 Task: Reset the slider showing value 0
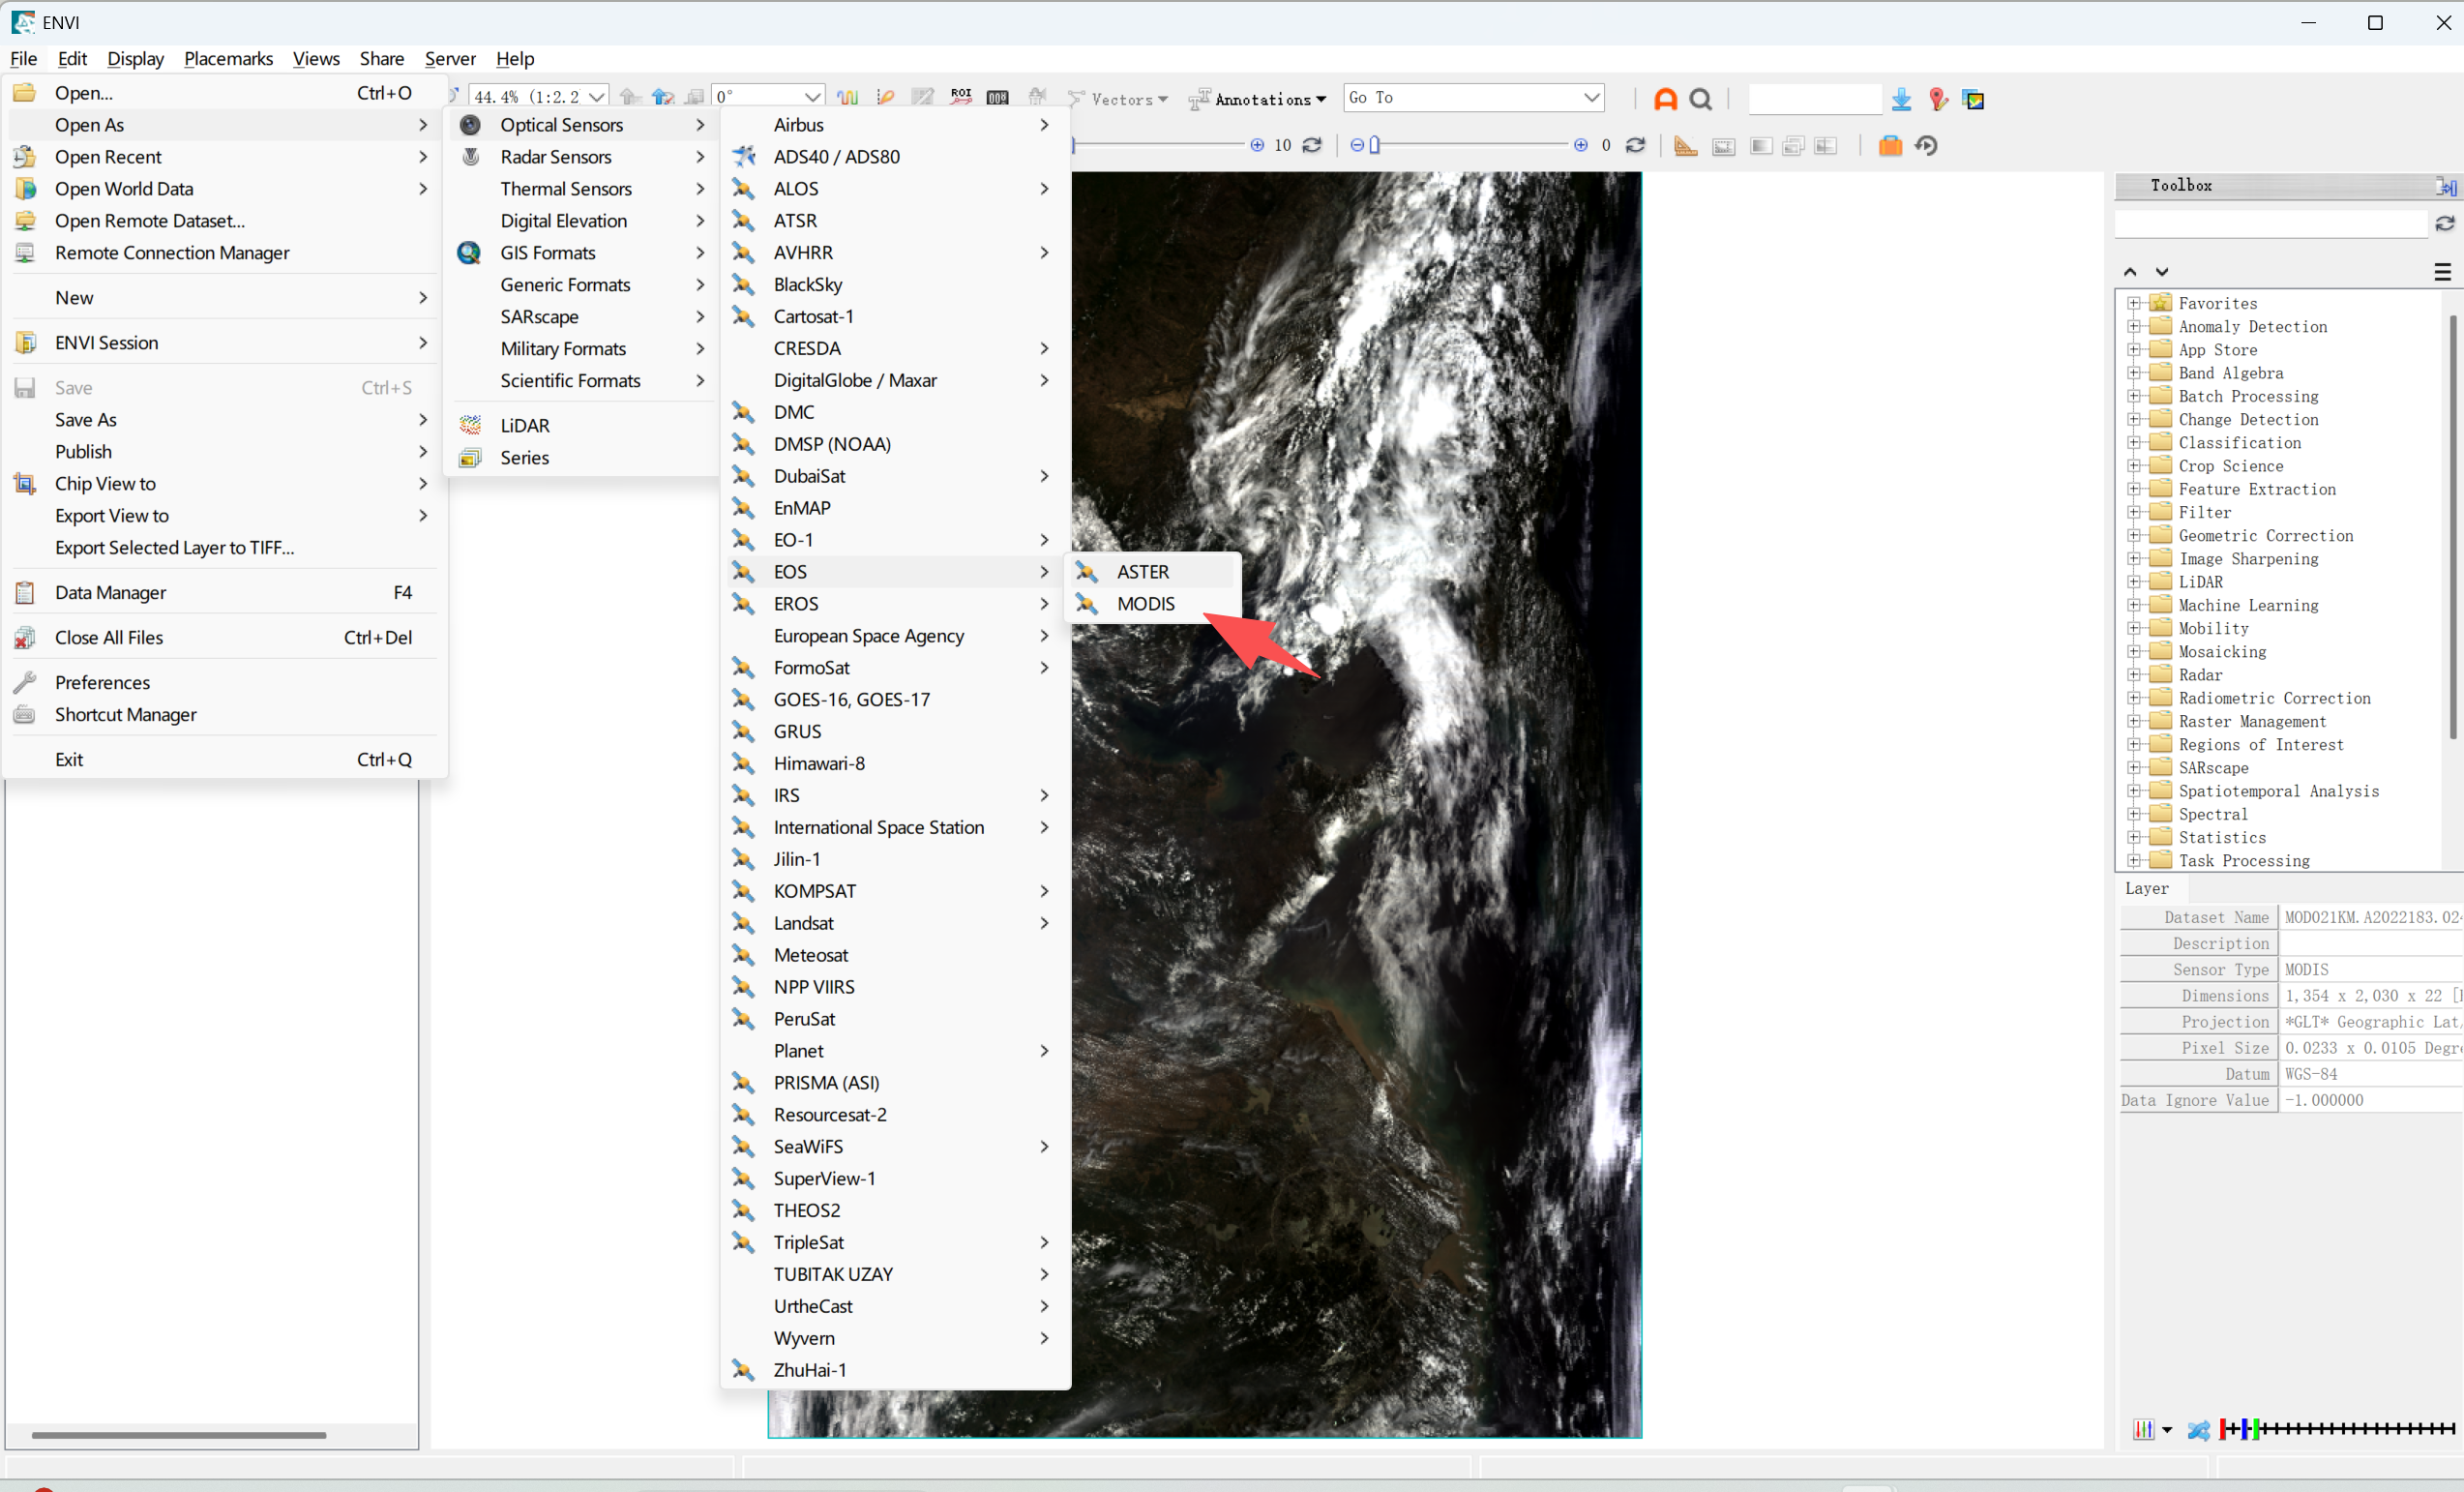click(x=1635, y=145)
